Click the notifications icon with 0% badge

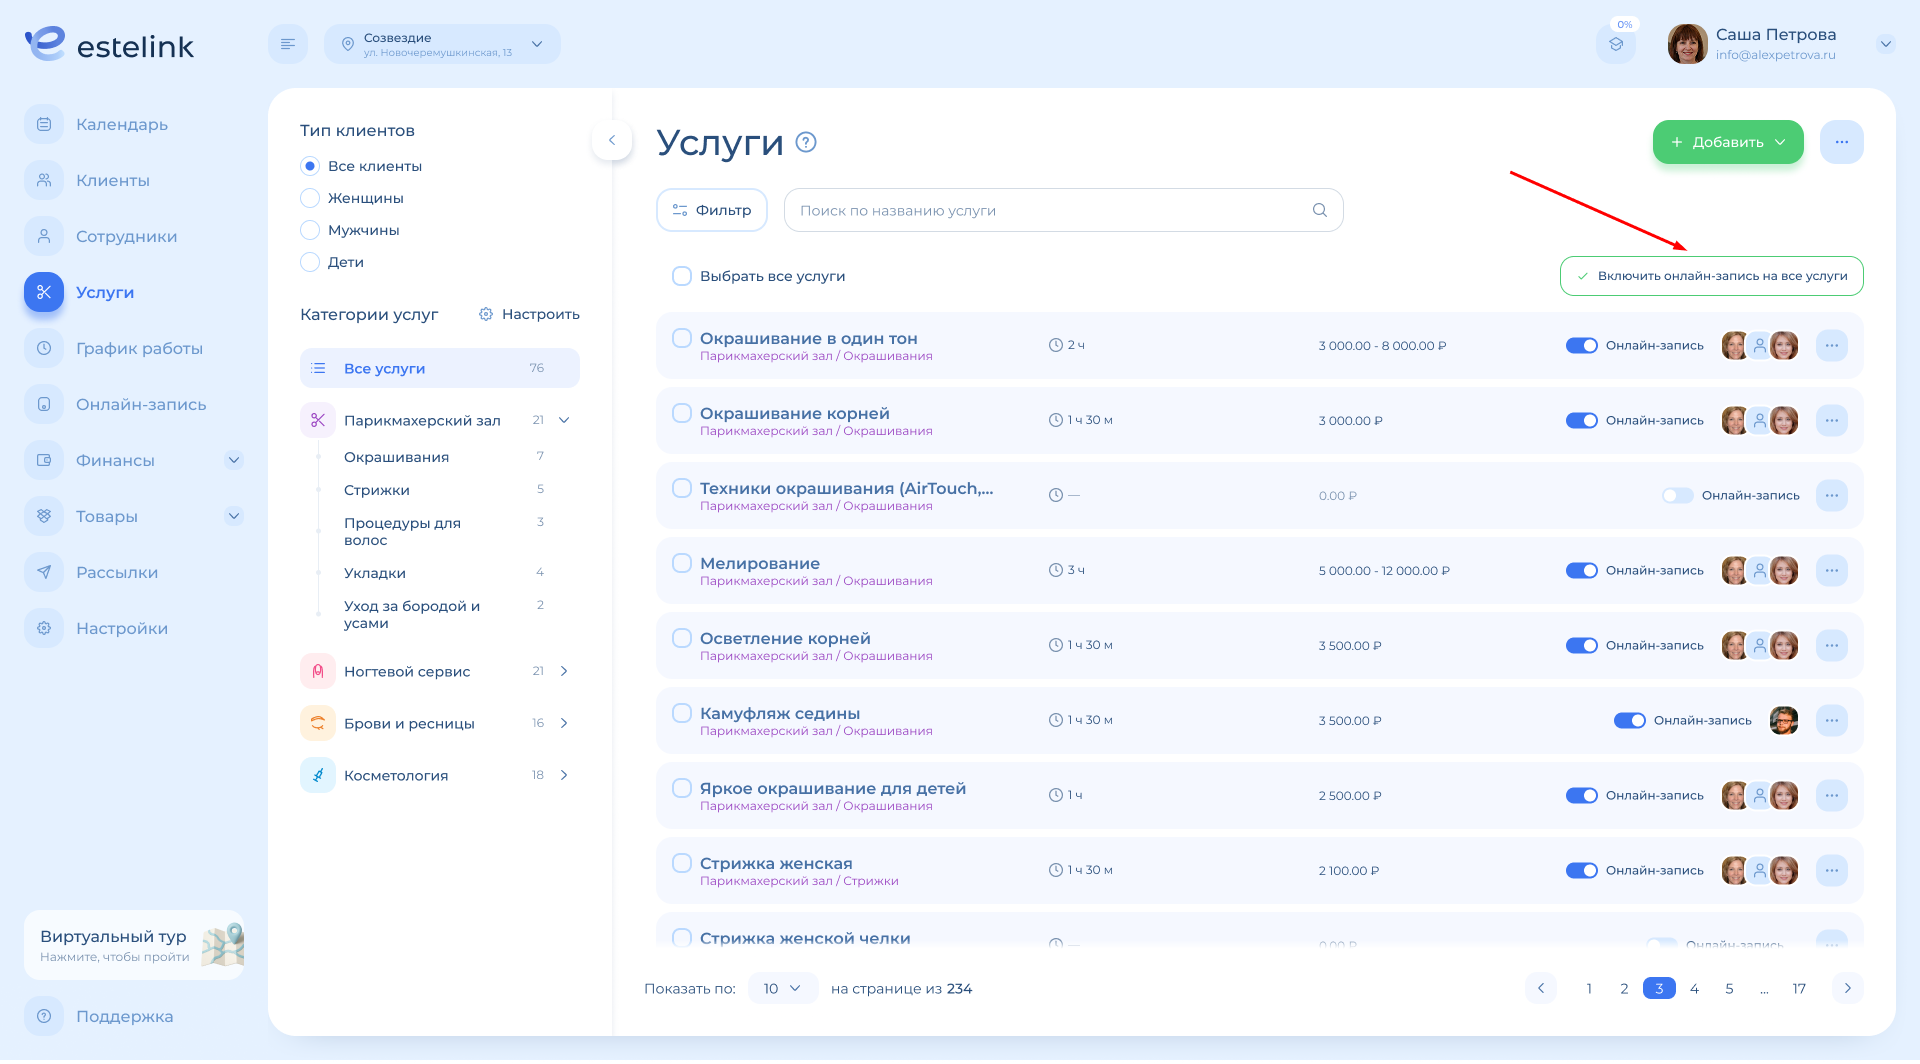pos(1616,44)
